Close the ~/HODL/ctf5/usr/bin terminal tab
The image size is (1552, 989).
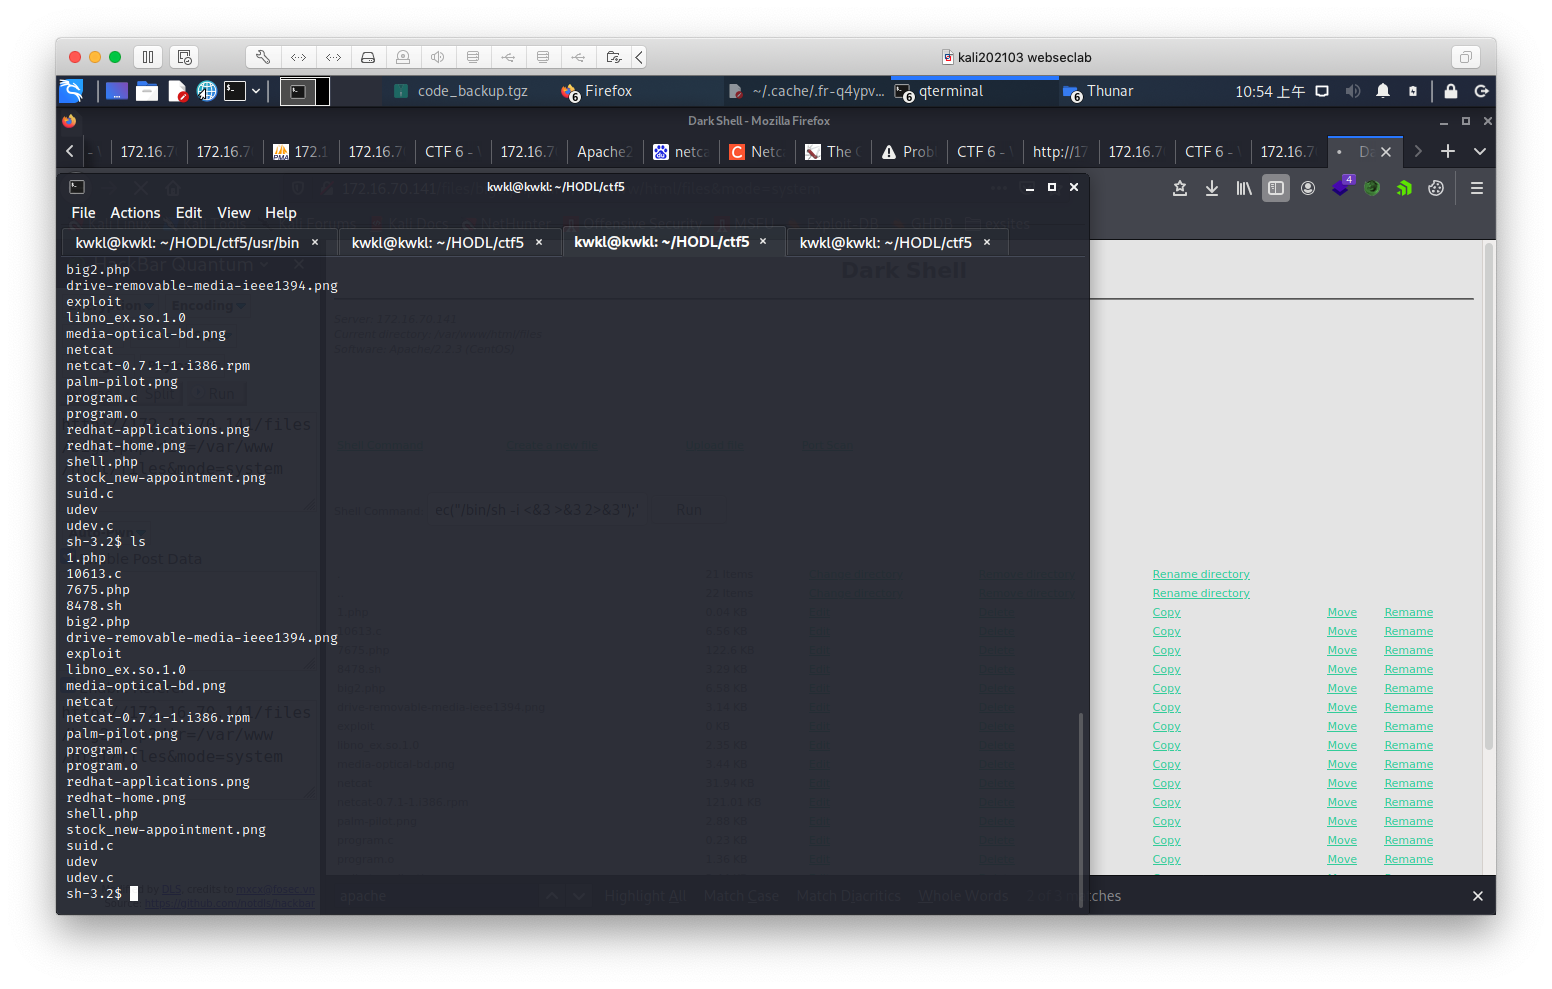pos(315,243)
